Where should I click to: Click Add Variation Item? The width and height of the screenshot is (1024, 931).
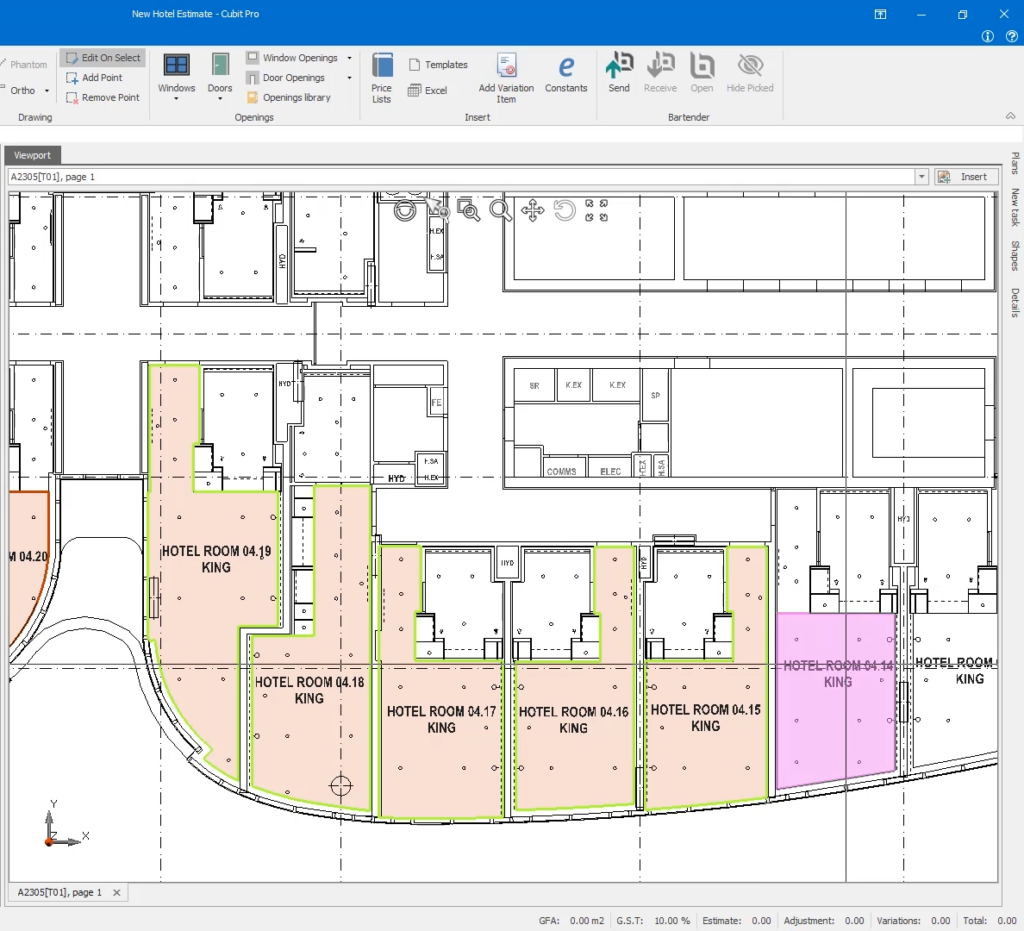tap(506, 75)
